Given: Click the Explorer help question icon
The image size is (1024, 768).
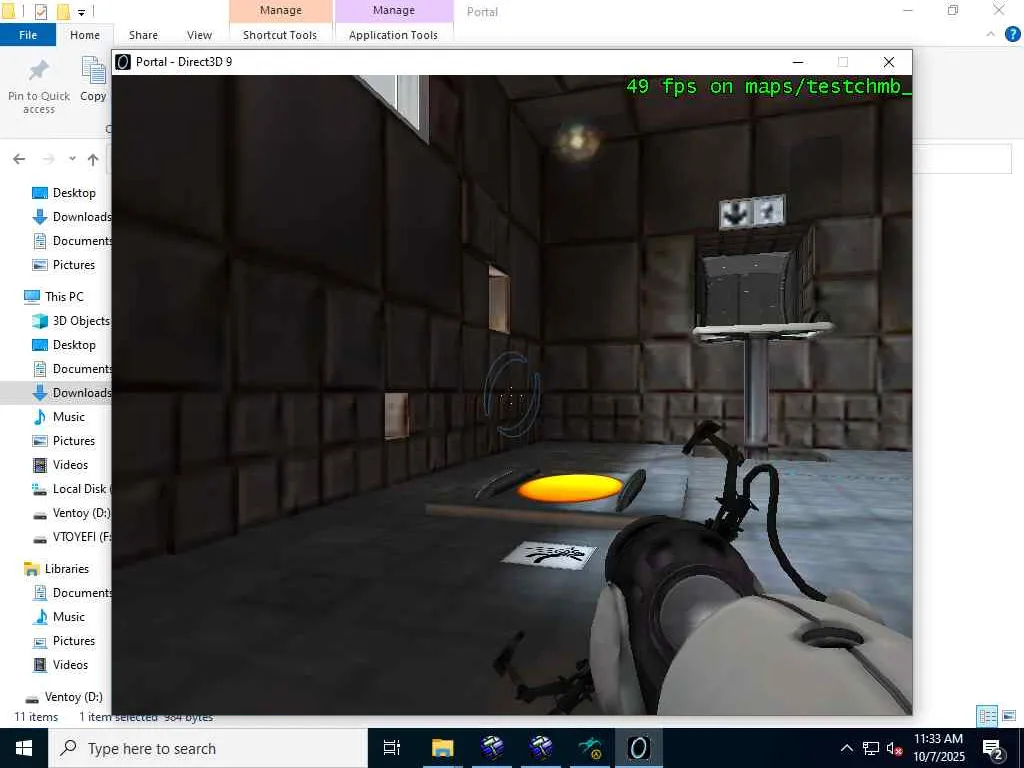Looking at the screenshot, I should (x=1012, y=35).
